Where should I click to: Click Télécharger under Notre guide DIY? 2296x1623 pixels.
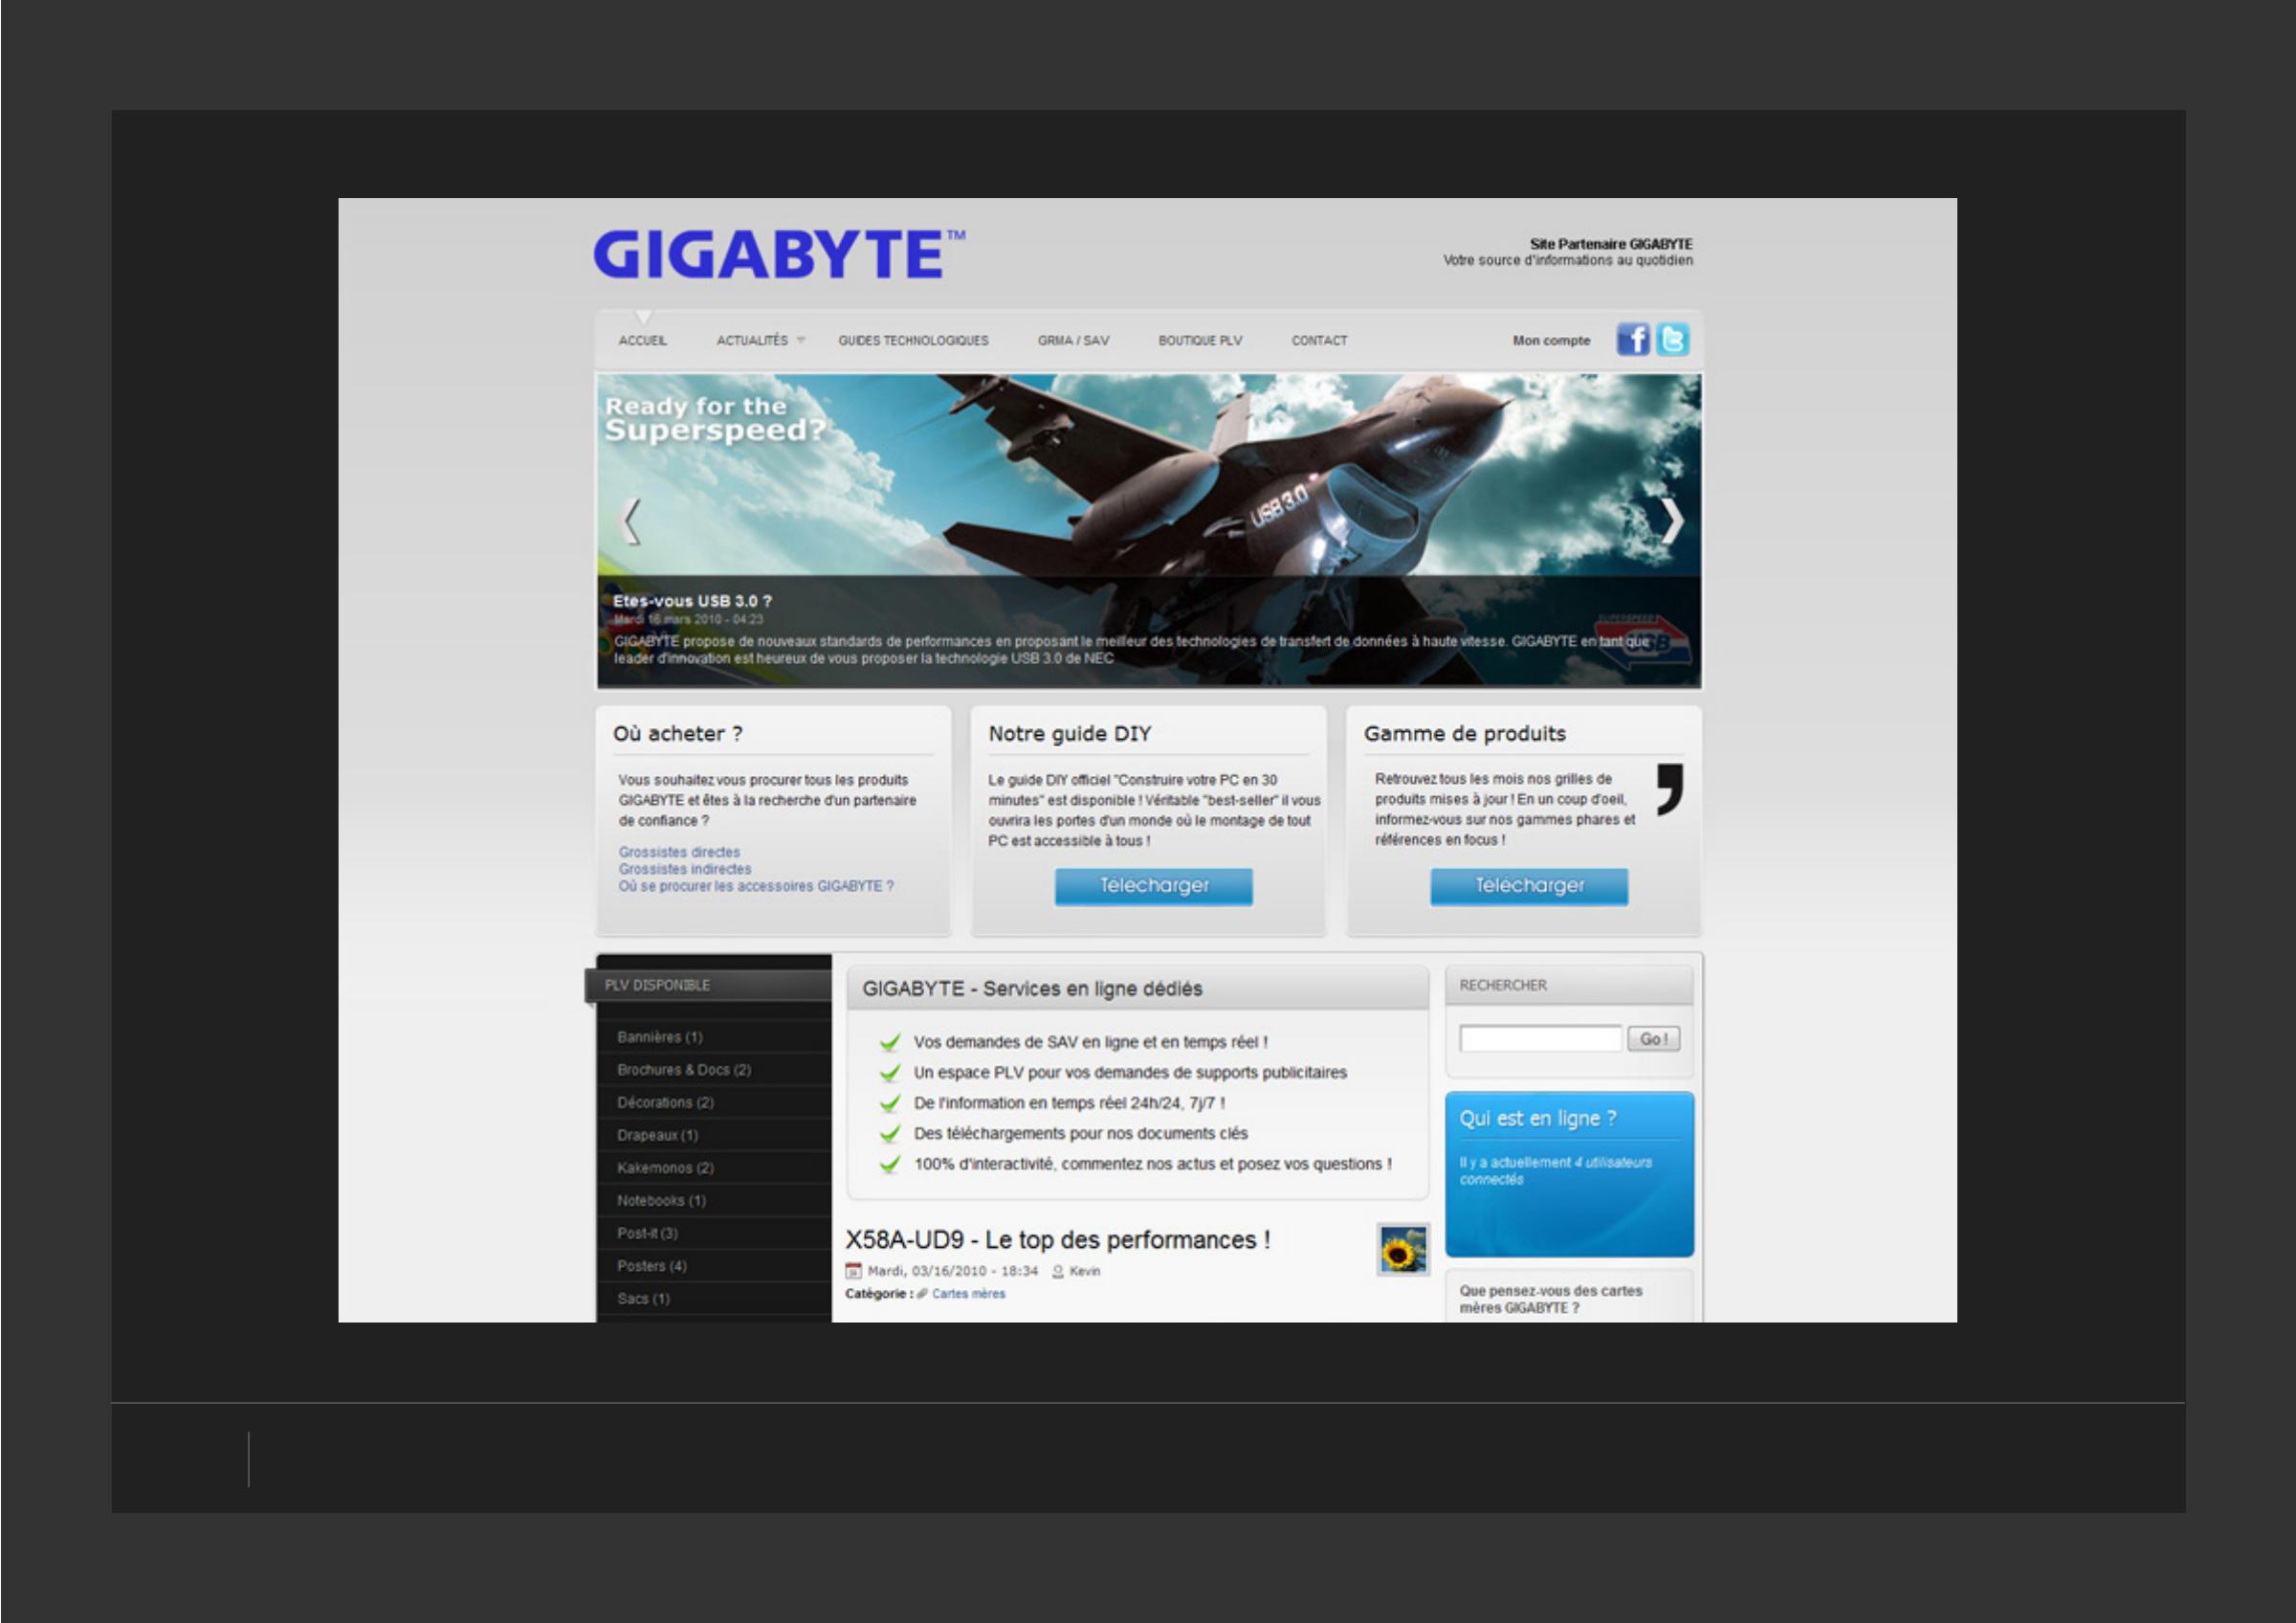[x=1154, y=886]
